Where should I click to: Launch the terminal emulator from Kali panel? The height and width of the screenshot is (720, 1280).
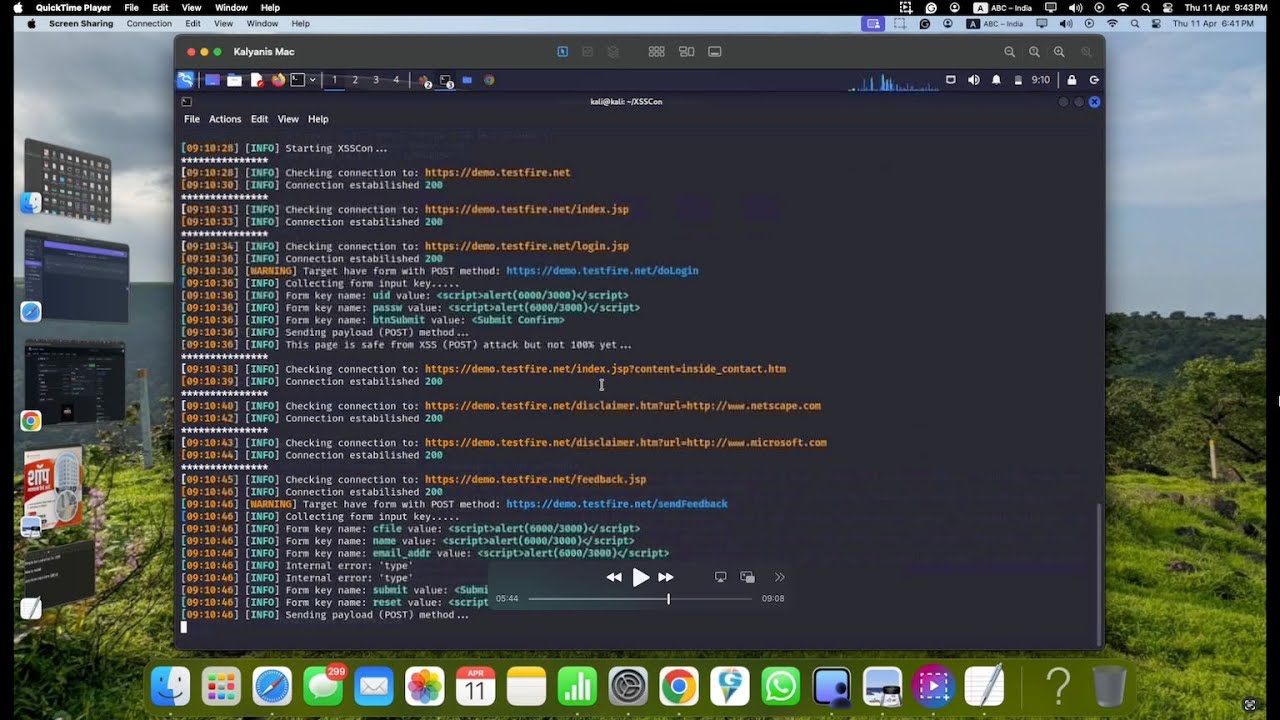(297, 80)
